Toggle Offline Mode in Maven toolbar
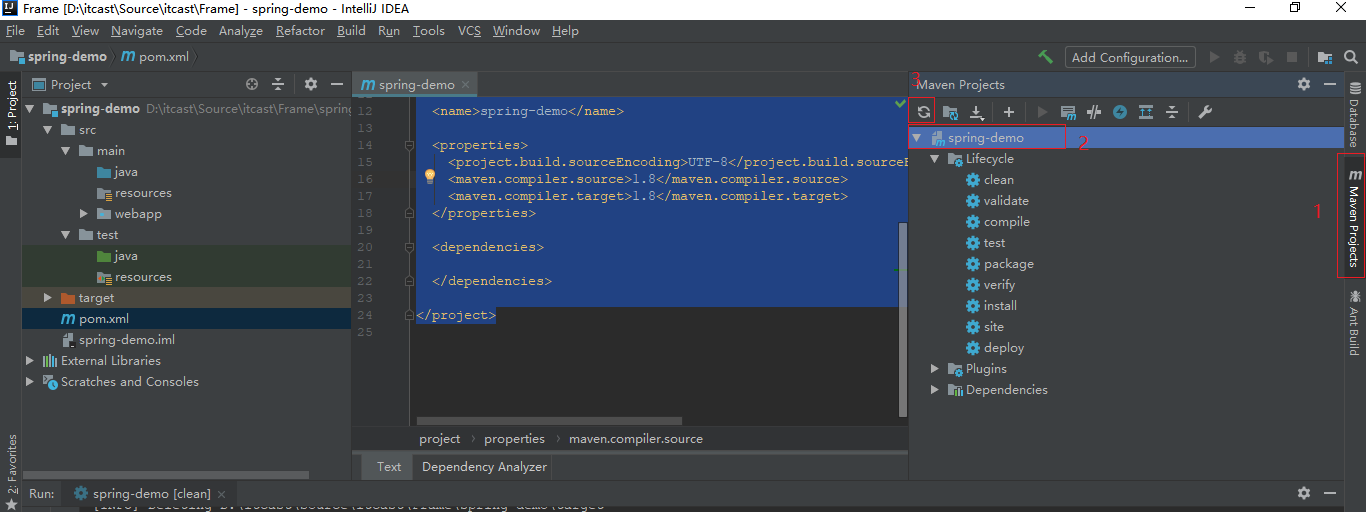1366x512 pixels. point(1094,112)
